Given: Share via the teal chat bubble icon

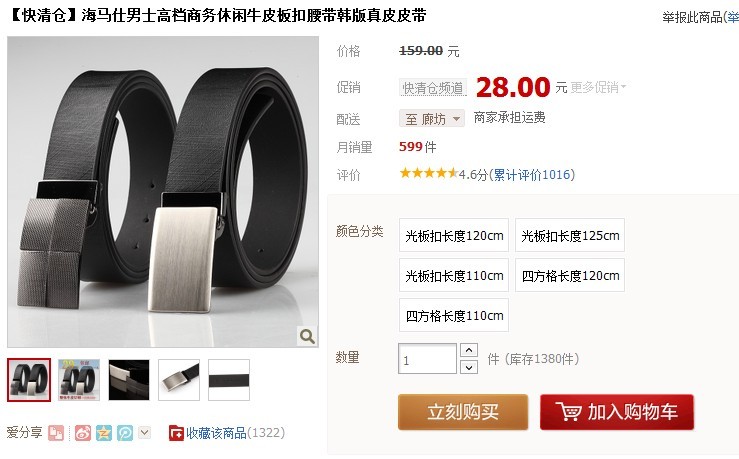Looking at the screenshot, I should (x=125, y=433).
